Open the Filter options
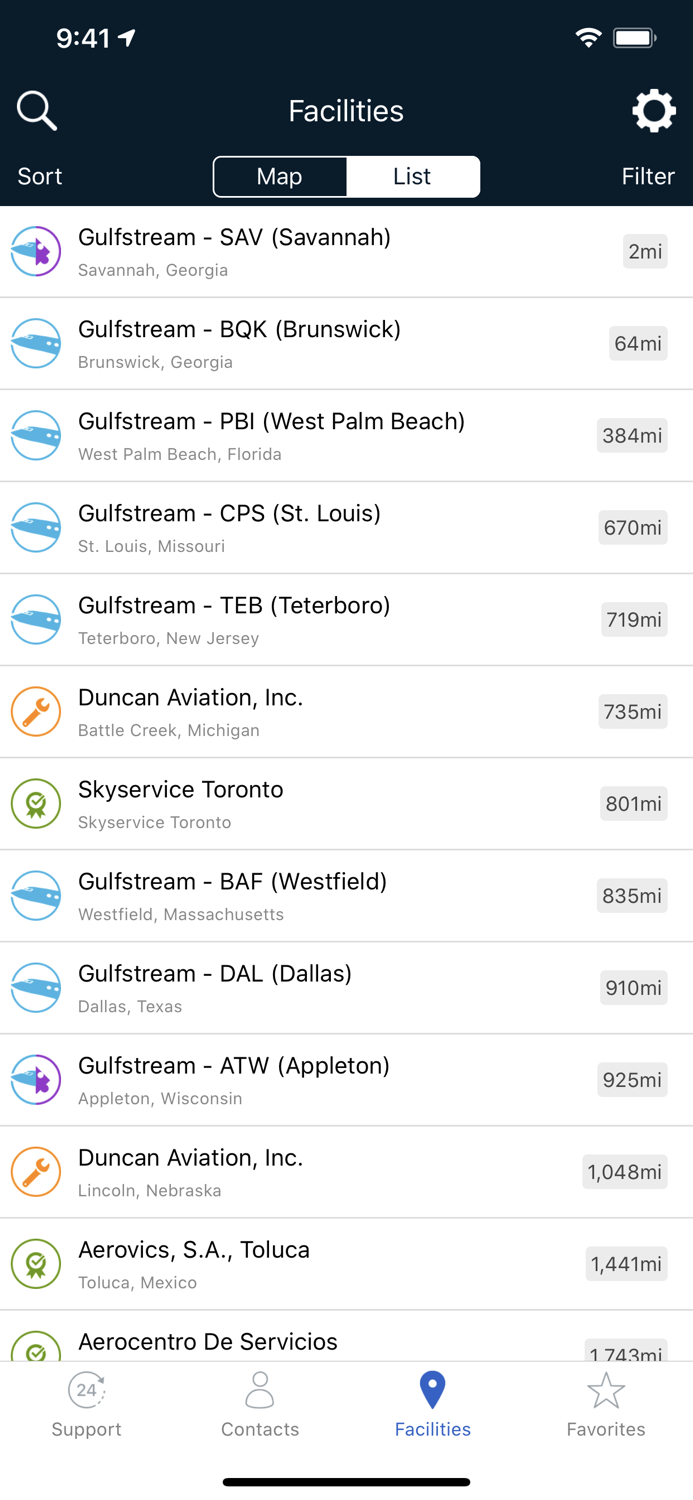Viewport: 693px width, 1500px height. [647, 176]
